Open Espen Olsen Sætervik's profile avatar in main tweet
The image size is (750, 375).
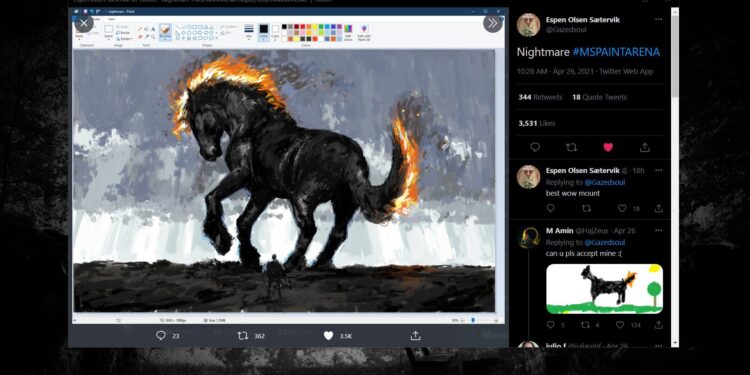pyautogui.click(x=528, y=25)
